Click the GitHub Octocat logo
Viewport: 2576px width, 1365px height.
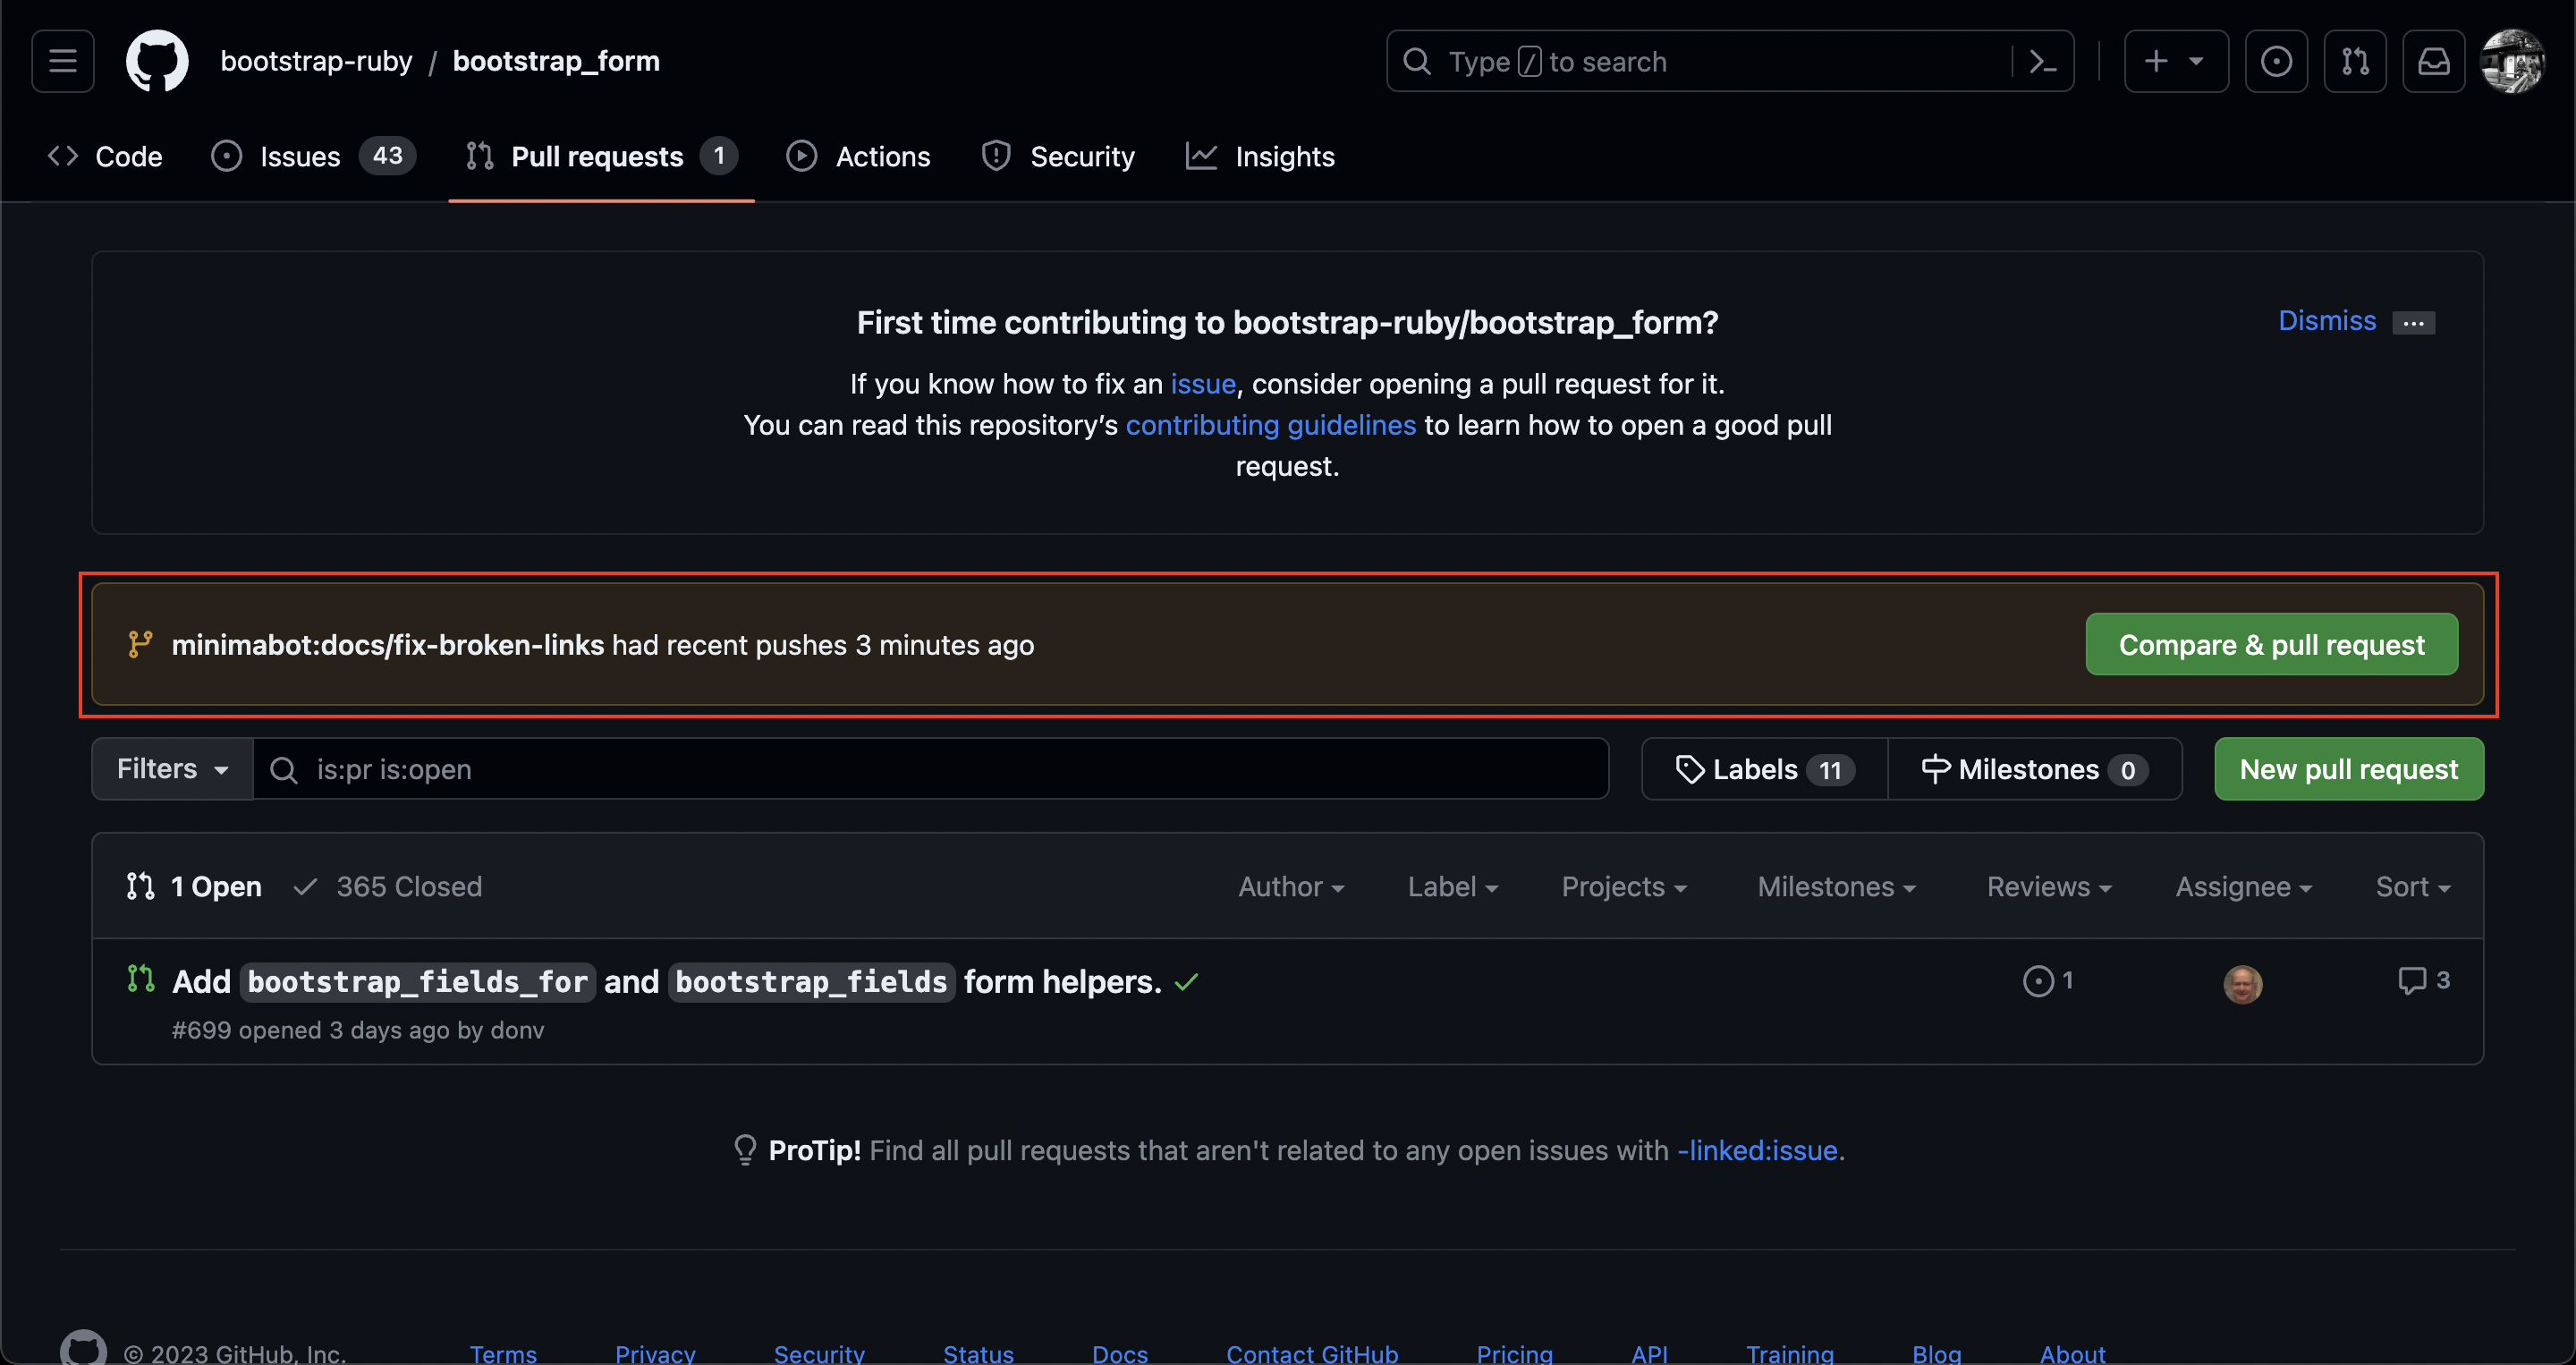[157, 61]
